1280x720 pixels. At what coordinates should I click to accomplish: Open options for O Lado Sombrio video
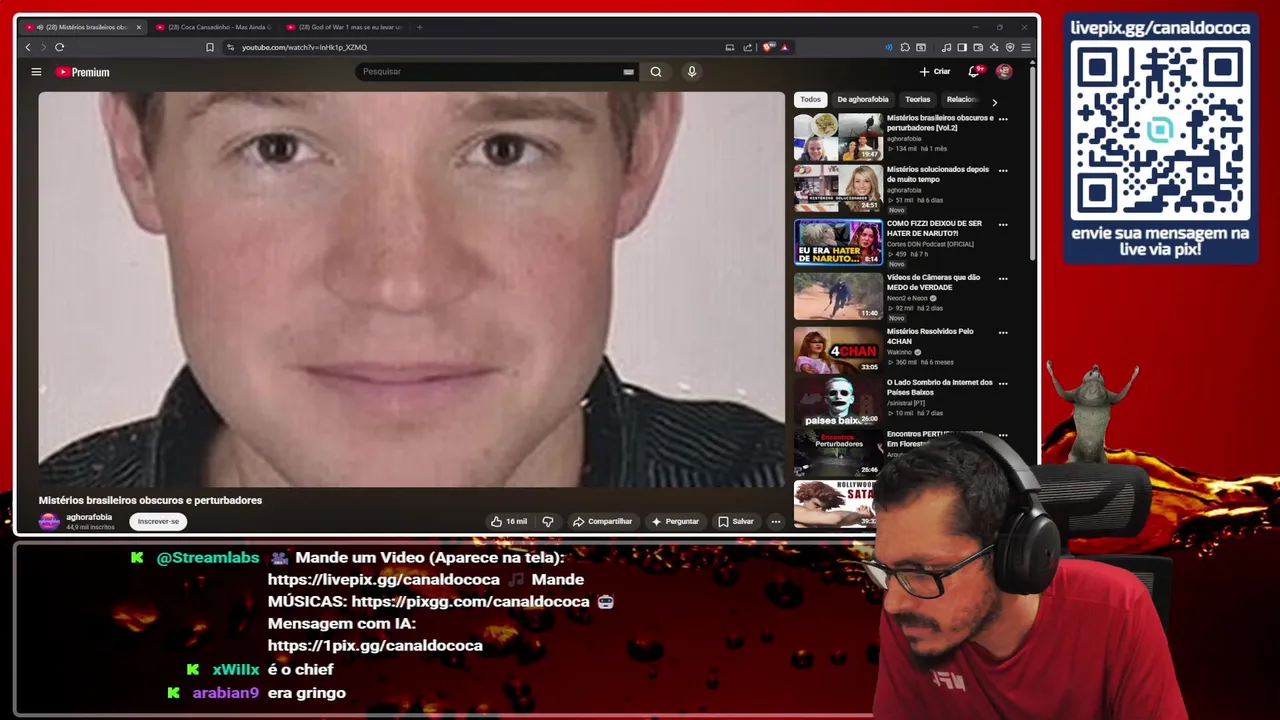coord(1003,383)
